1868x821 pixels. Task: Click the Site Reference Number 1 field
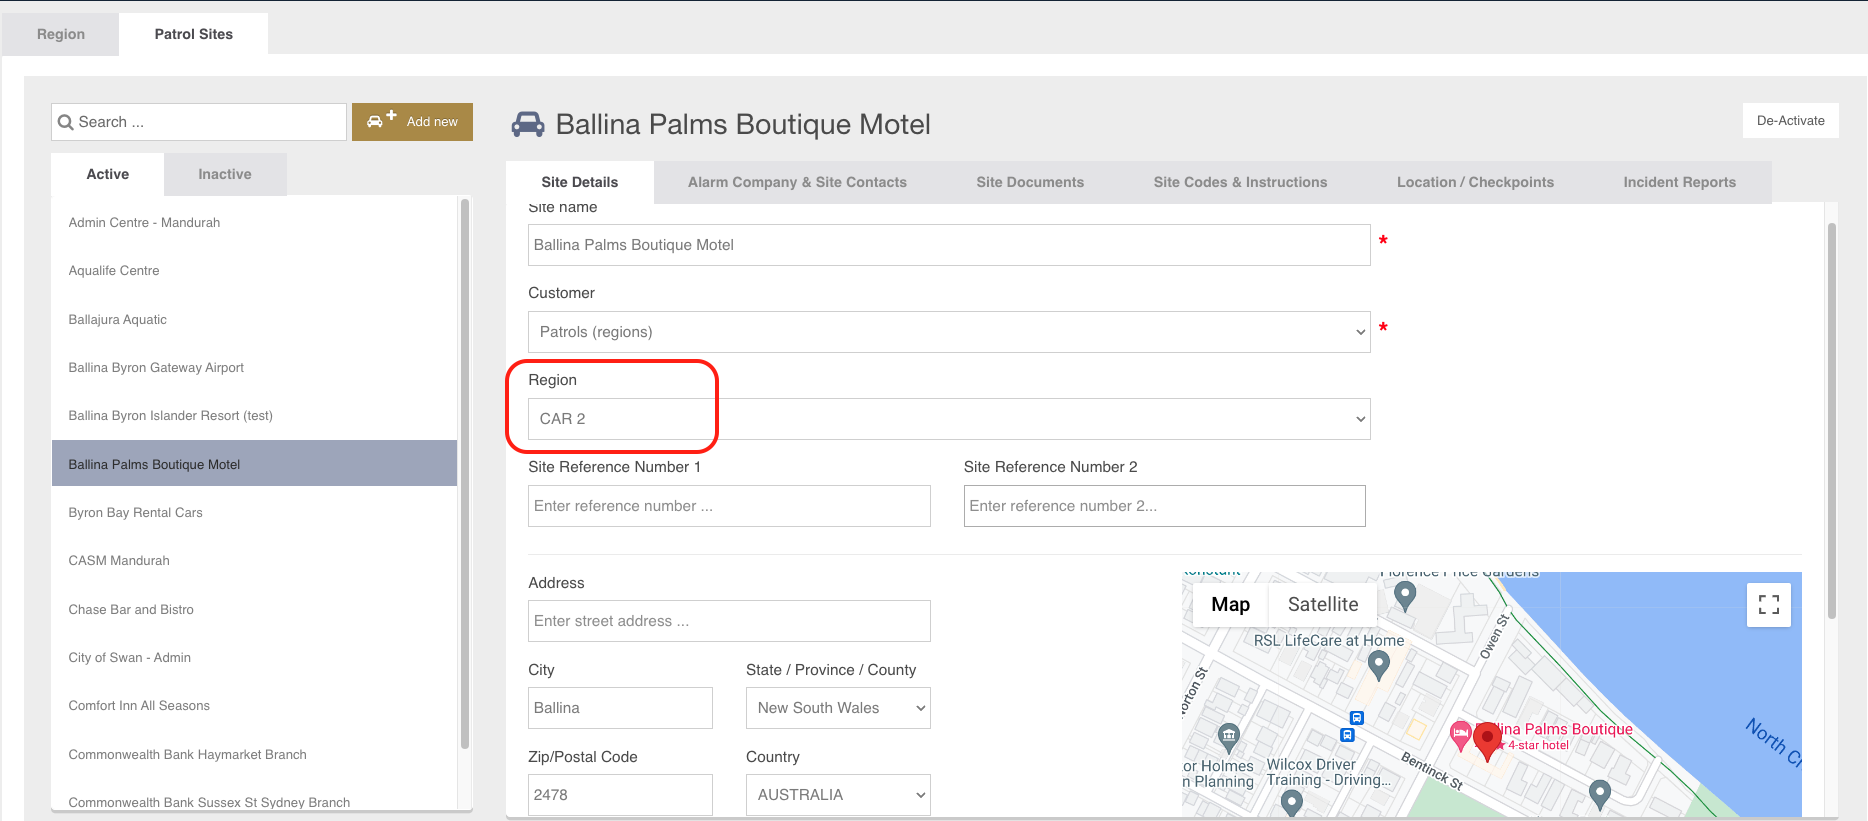click(x=729, y=506)
